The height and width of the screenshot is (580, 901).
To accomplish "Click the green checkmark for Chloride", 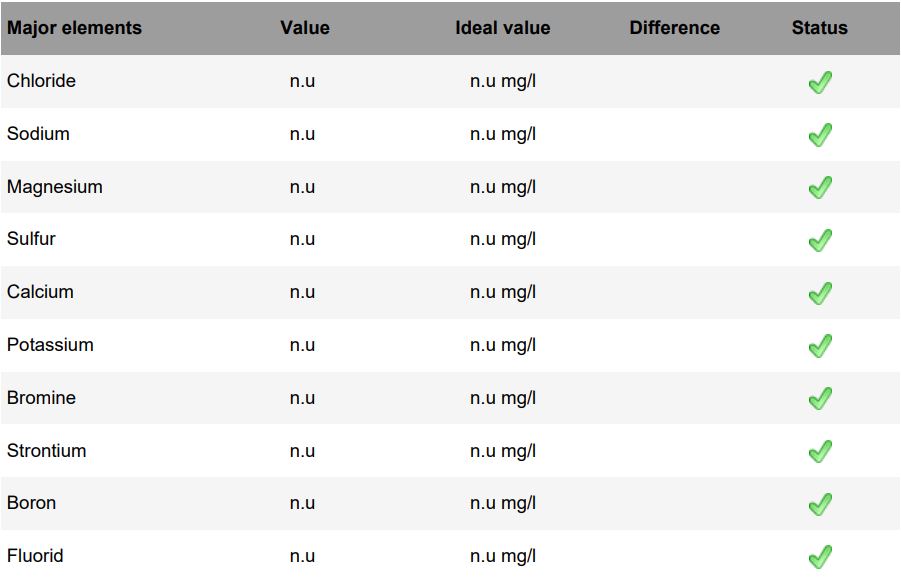I will pos(820,82).
